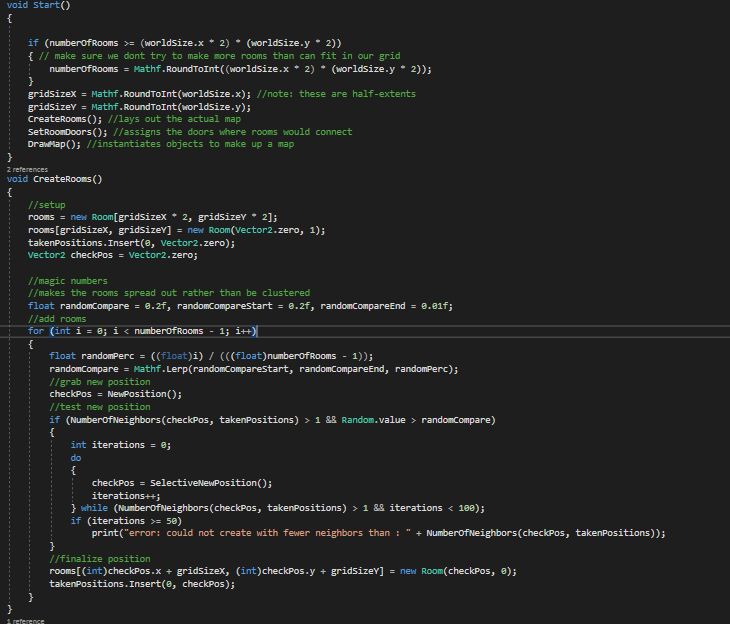Click the "//setup" comment
The height and width of the screenshot is (624, 730).
[47, 205]
